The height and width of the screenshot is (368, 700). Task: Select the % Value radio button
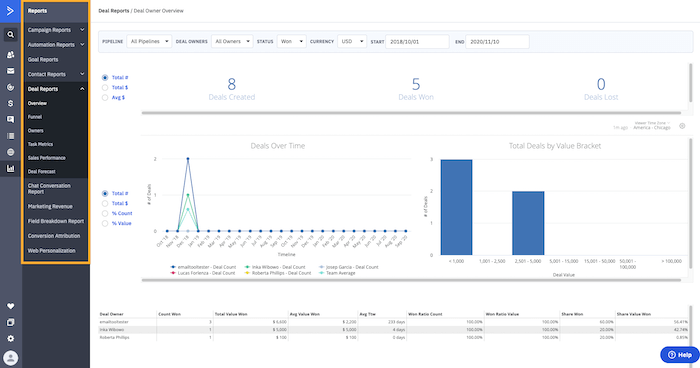[x=105, y=223]
